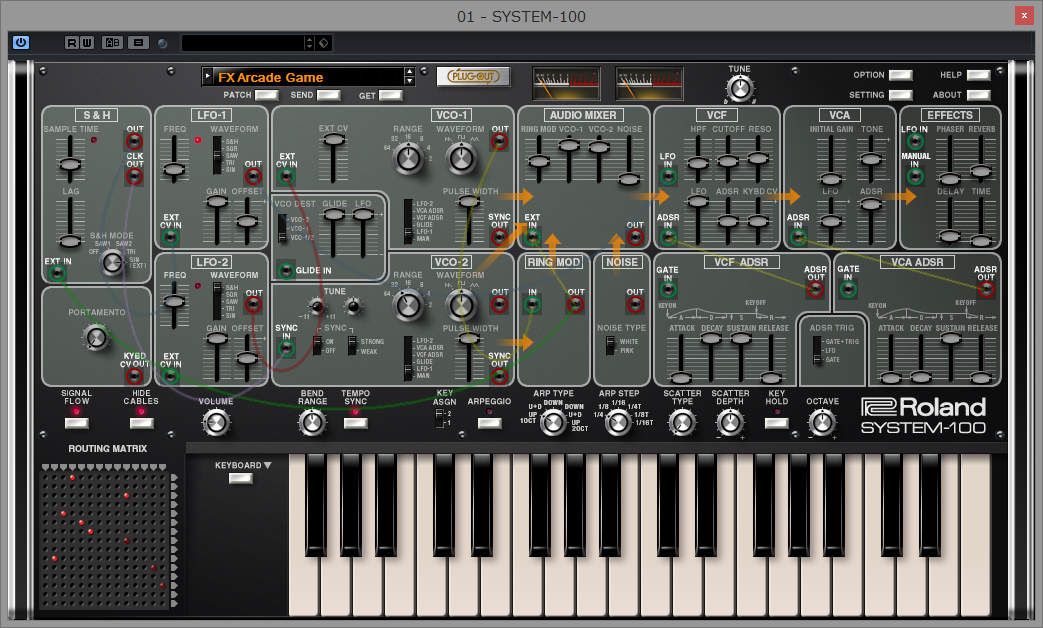Click the VCO-1 EXT CV IN jack

pos(287,176)
